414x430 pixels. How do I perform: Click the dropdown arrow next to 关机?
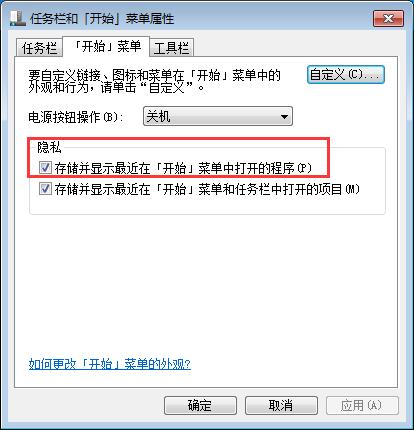click(284, 117)
